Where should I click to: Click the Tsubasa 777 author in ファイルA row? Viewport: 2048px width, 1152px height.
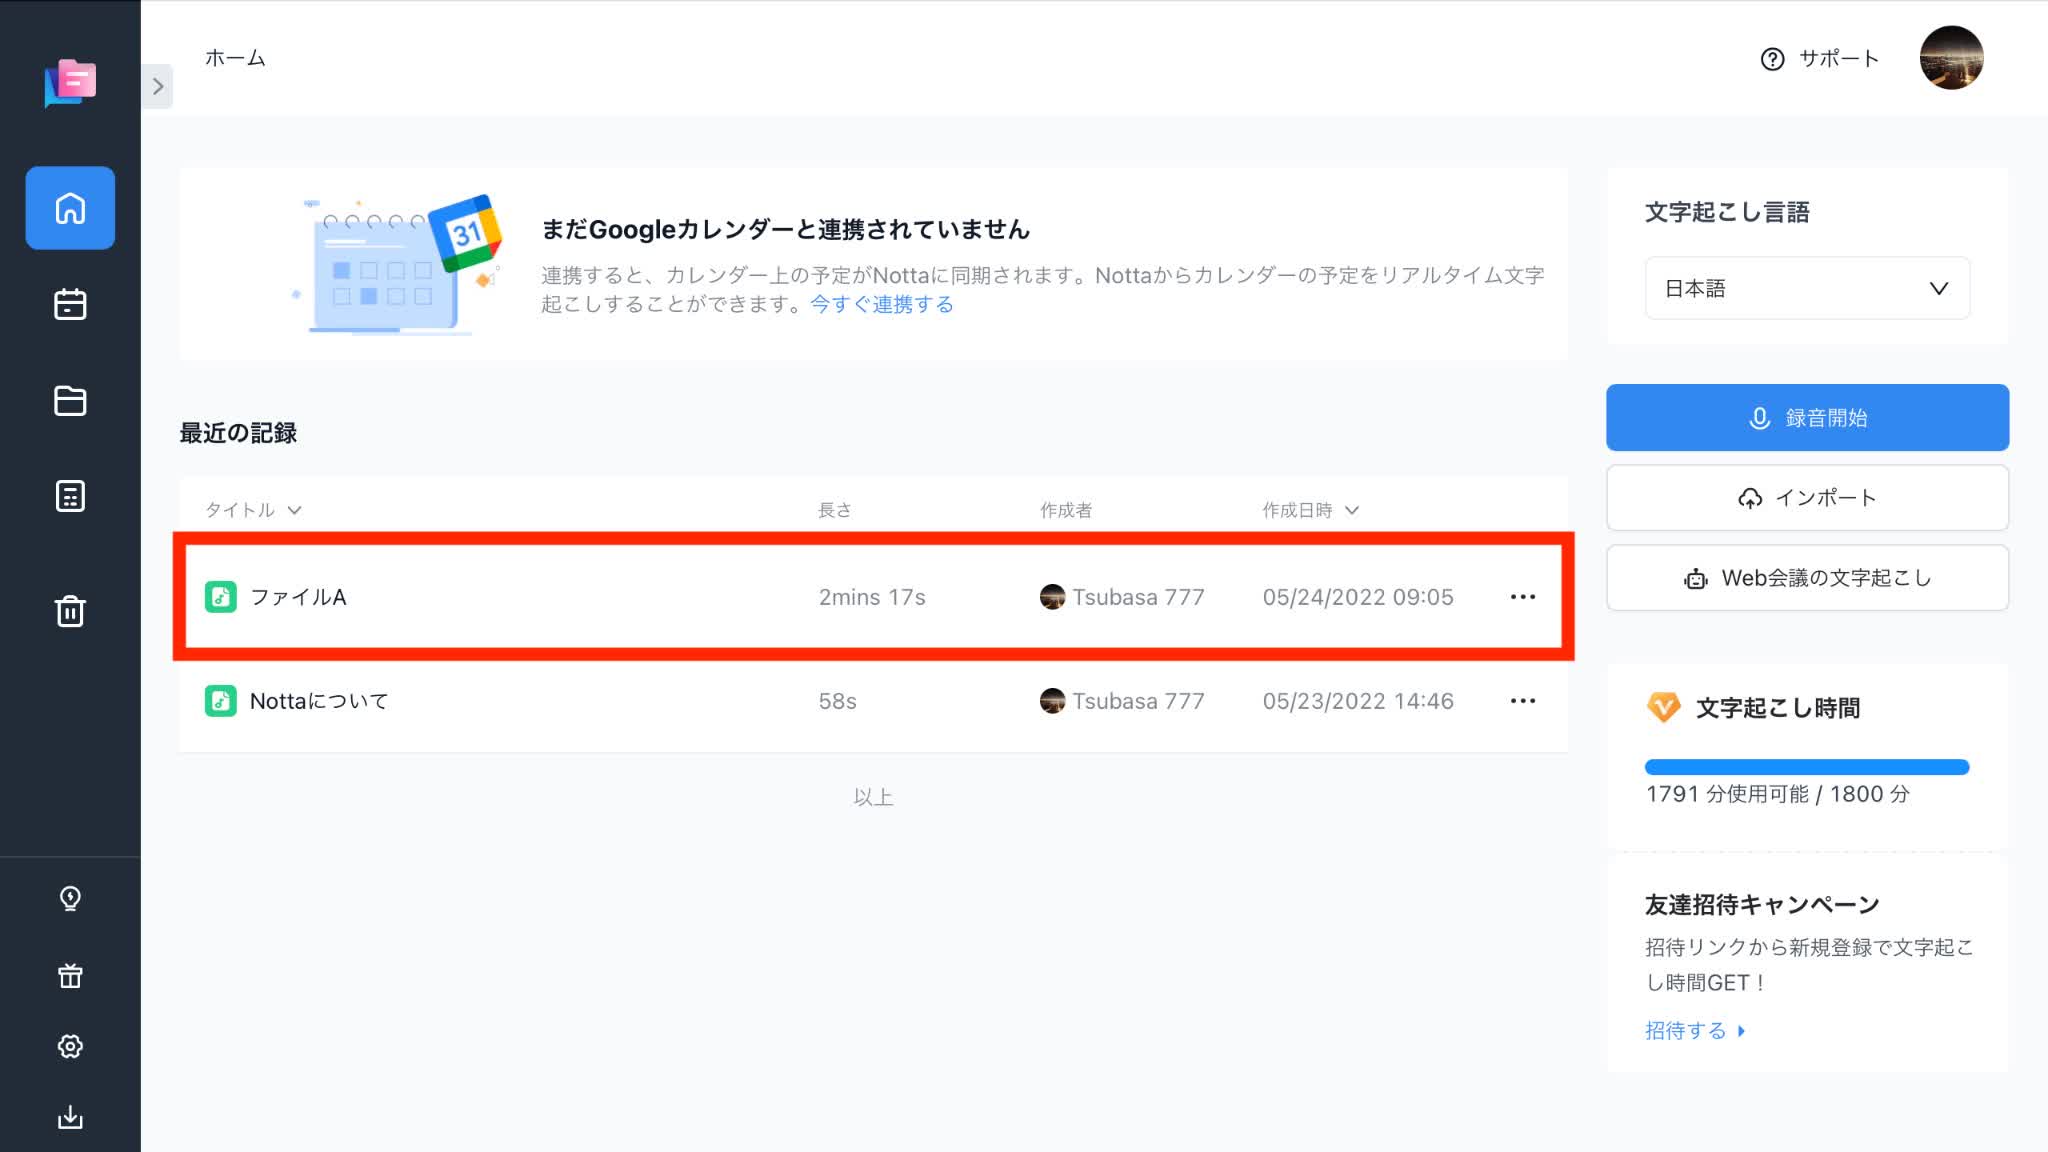click(x=1122, y=597)
